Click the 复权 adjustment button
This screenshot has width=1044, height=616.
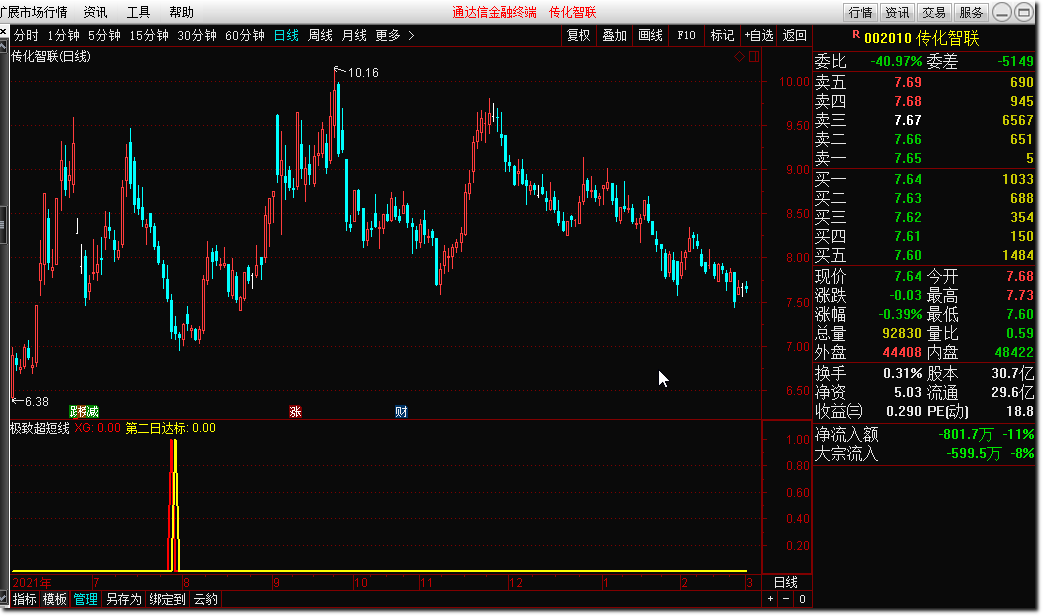click(579, 35)
